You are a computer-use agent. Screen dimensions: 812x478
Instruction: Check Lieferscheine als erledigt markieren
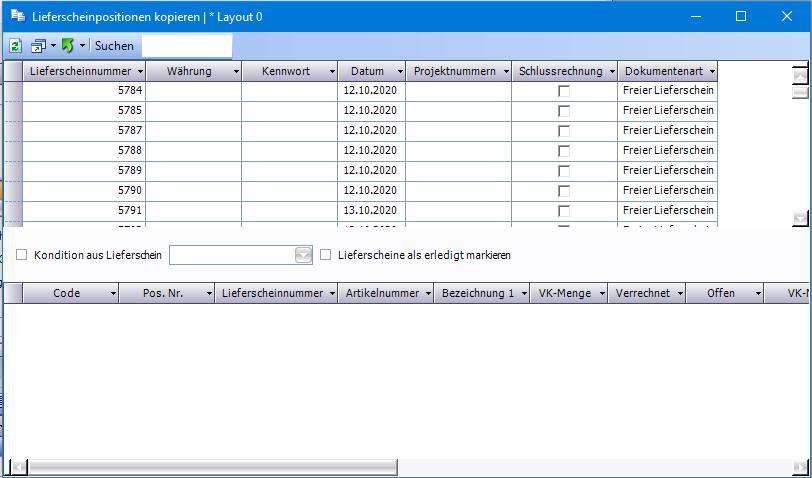tap(326, 255)
